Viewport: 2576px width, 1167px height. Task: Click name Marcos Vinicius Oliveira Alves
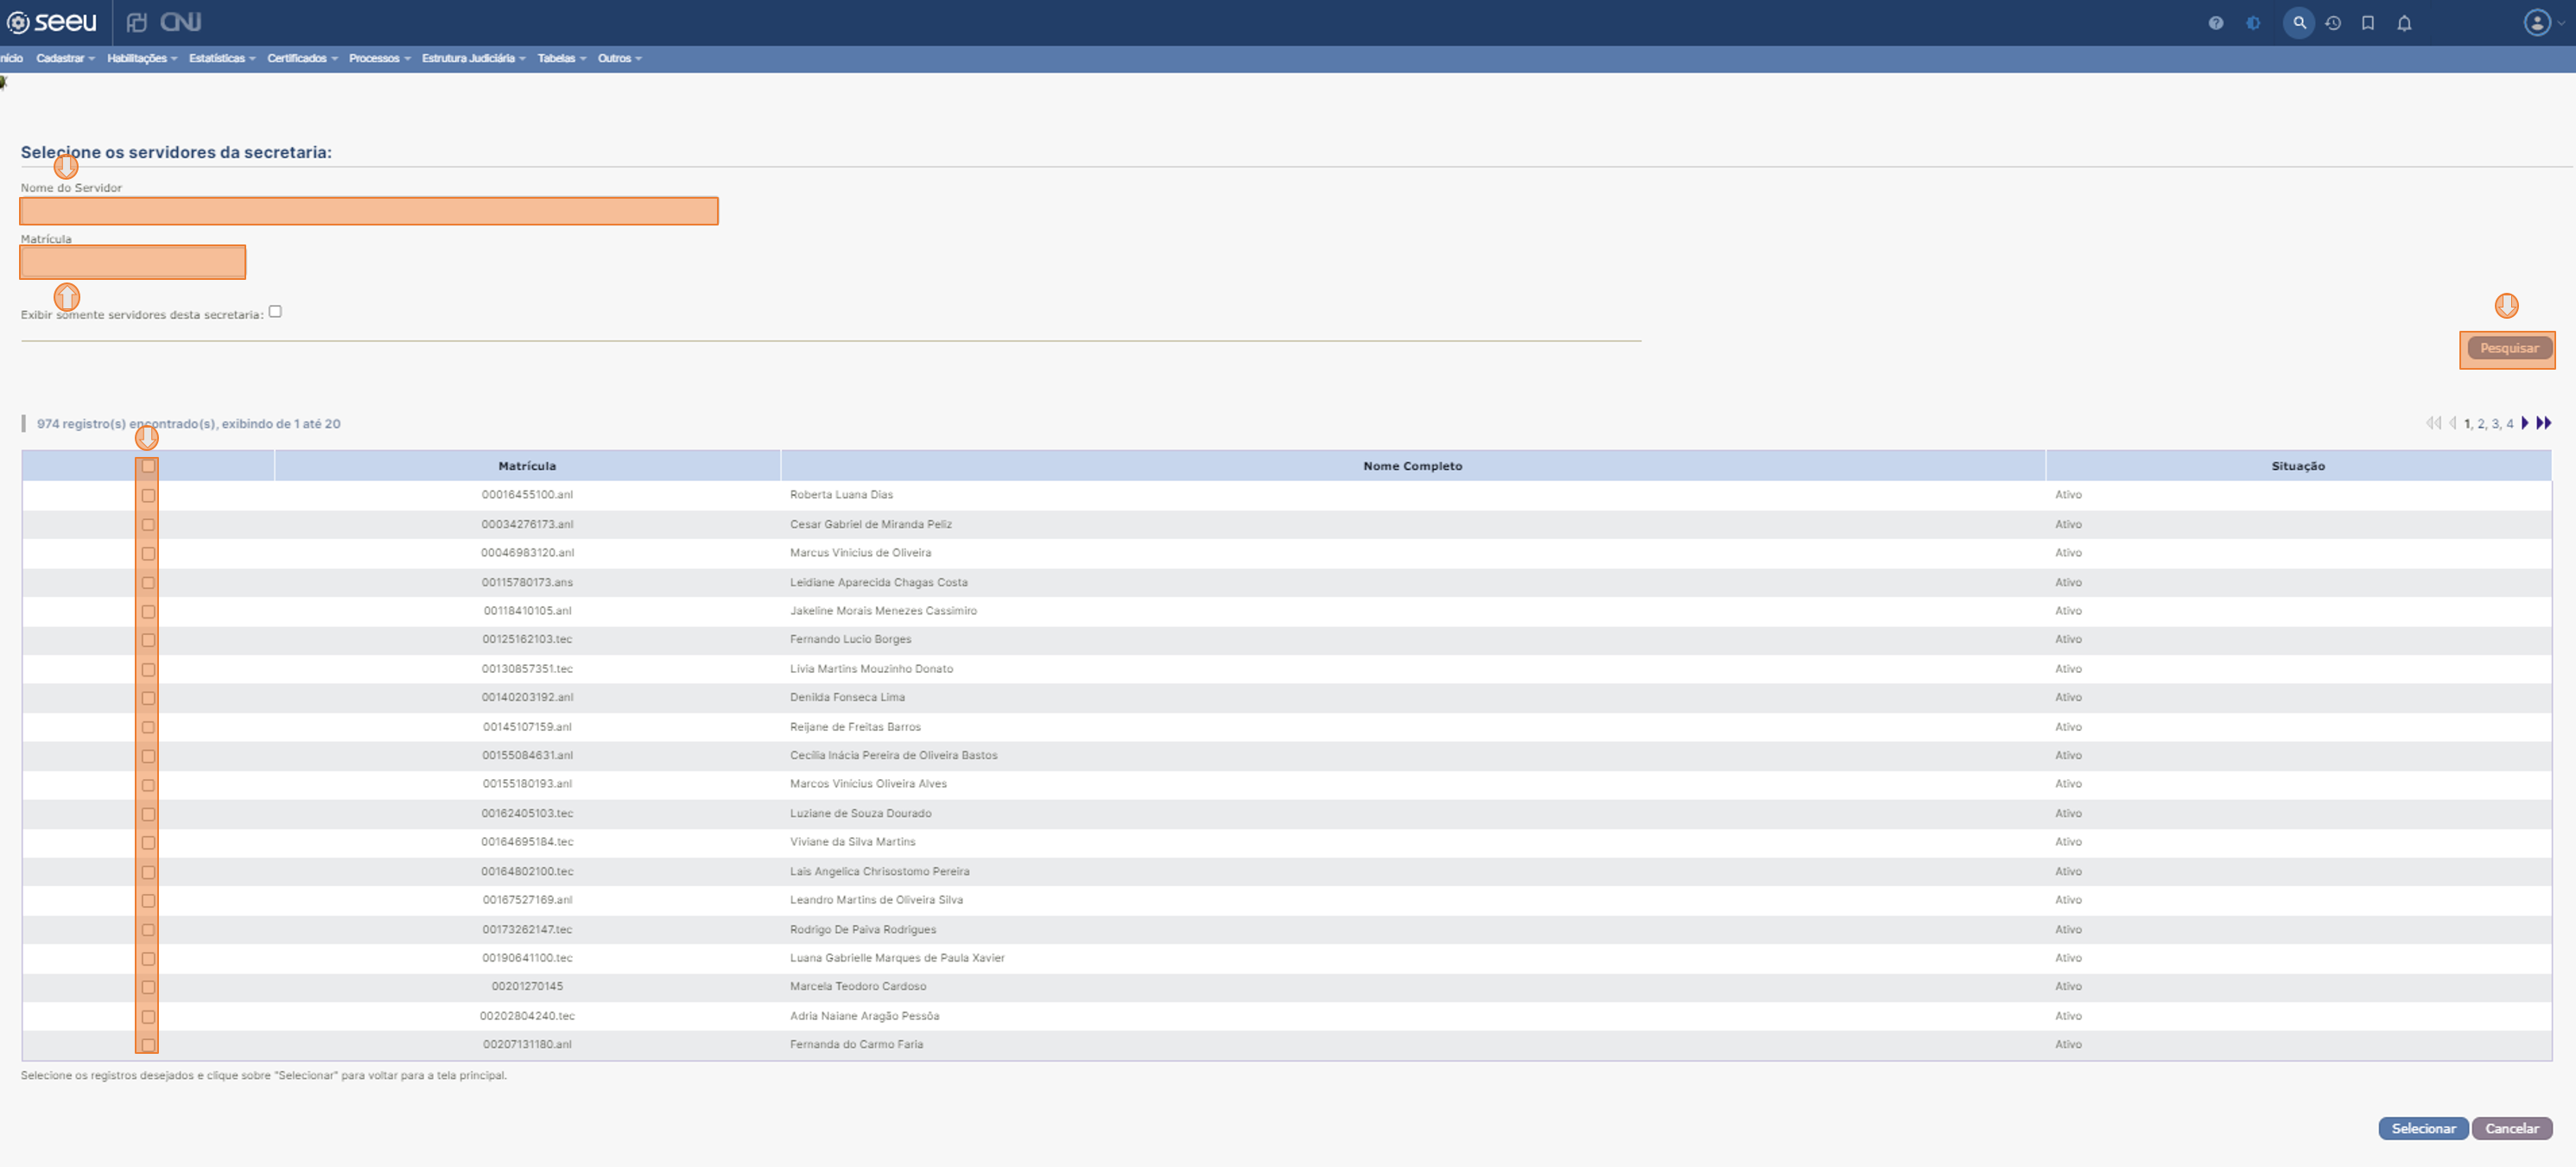point(868,784)
